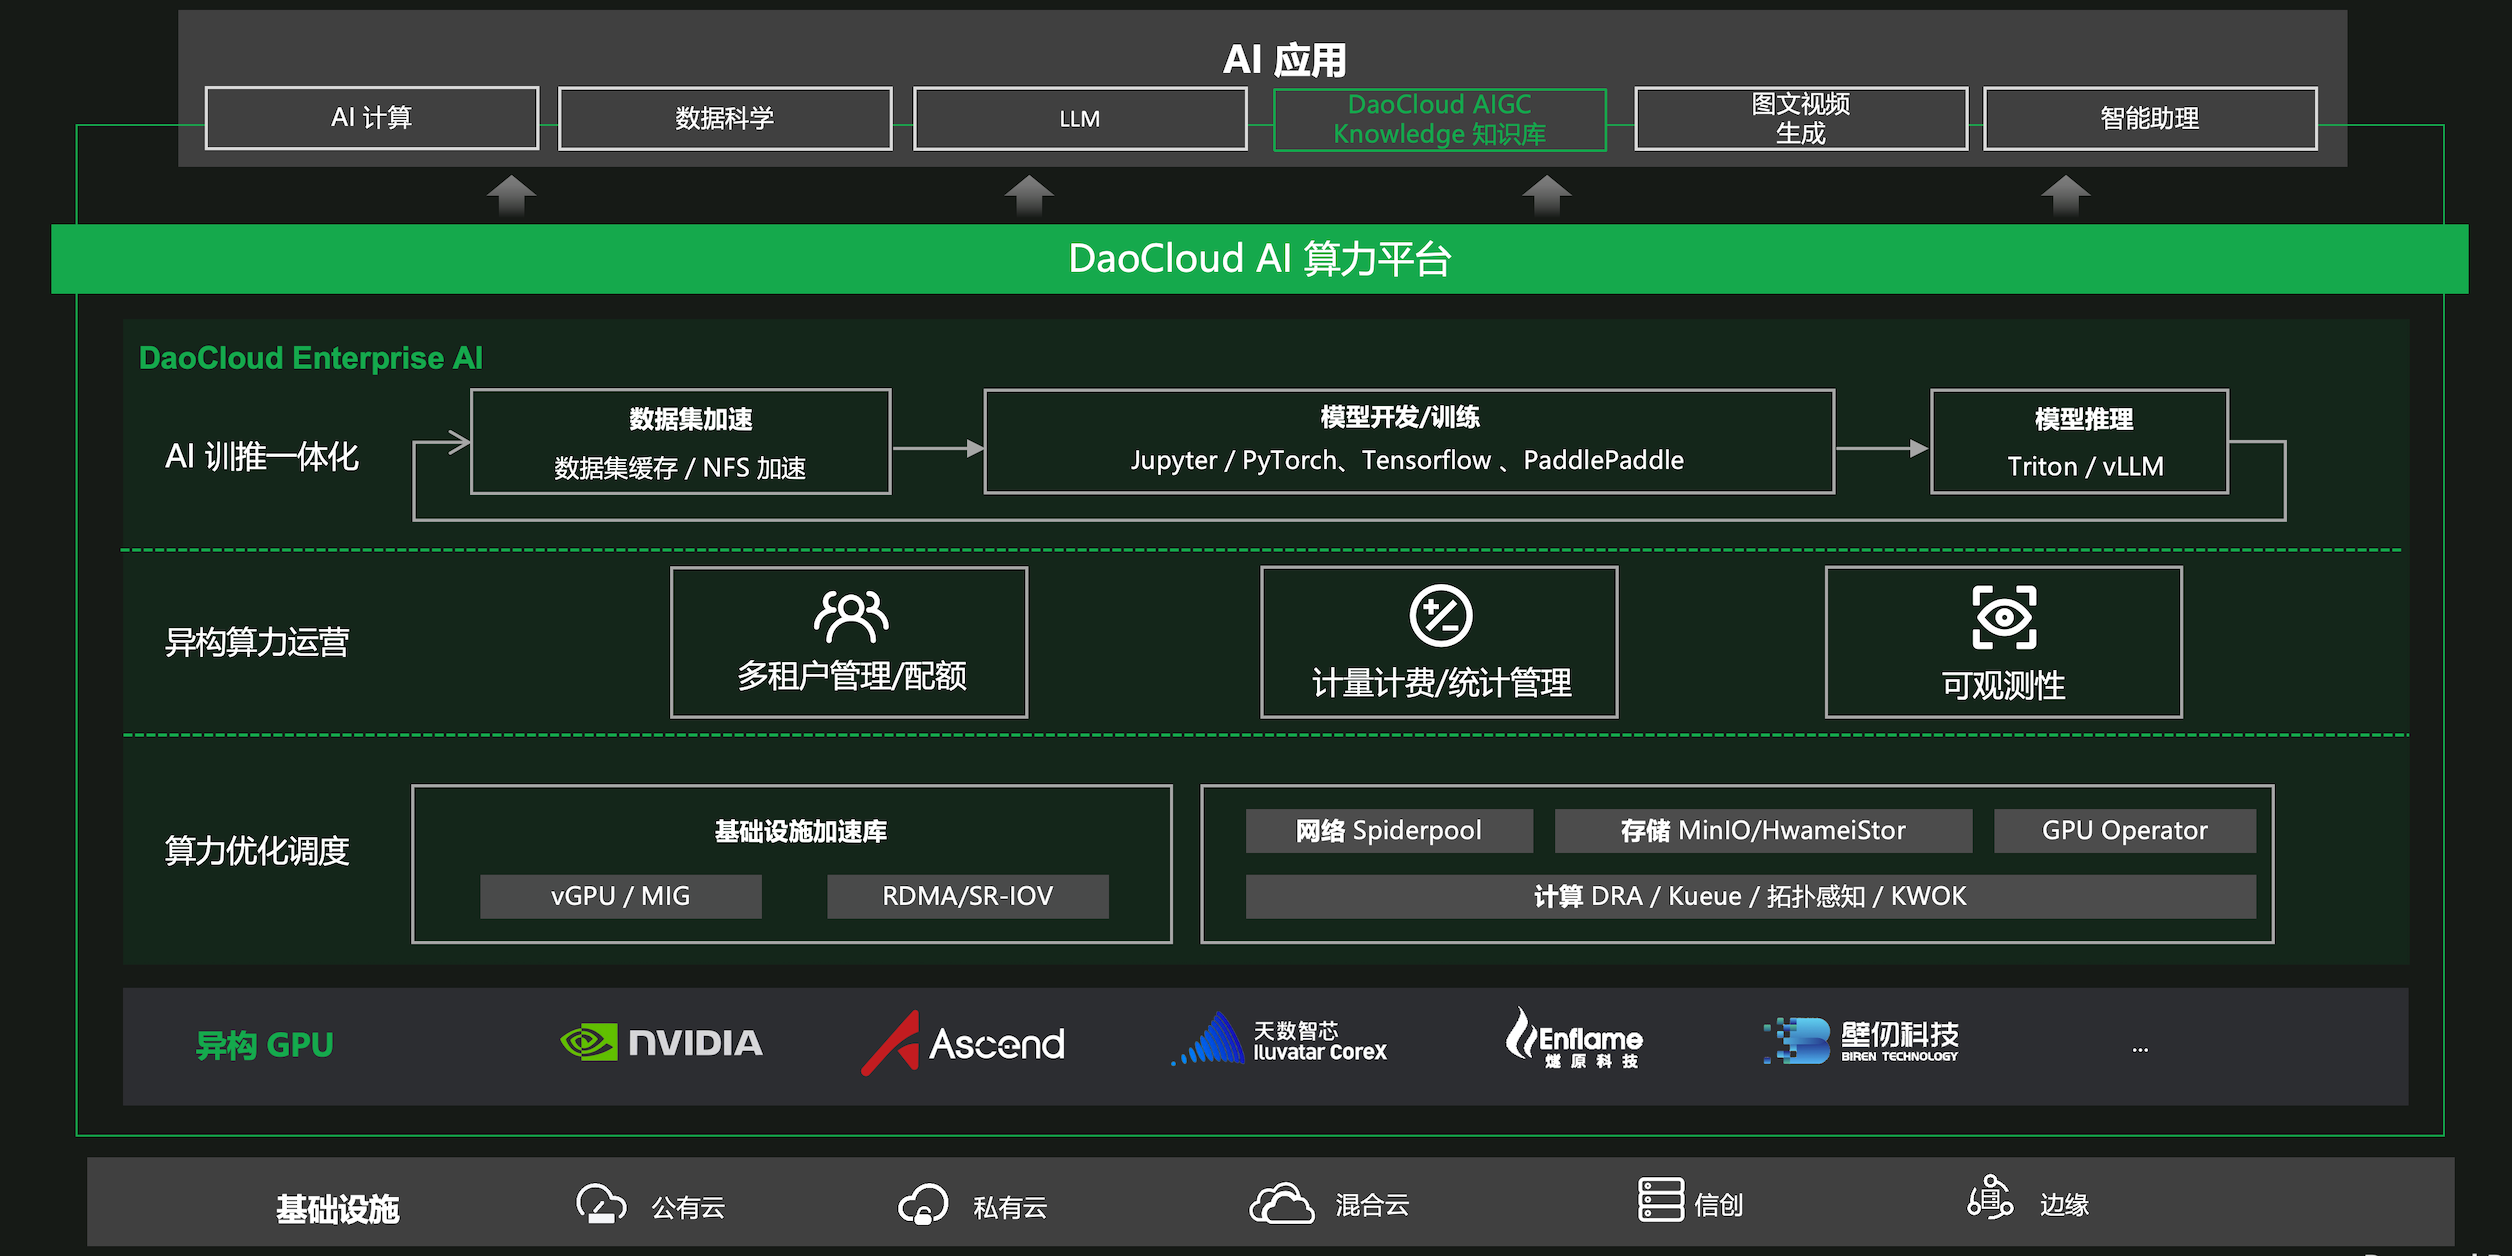This screenshot has width=2512, height=1256.
Task: Toggle RDMA/SR-IOV acceleration
Action: point(966,895)
